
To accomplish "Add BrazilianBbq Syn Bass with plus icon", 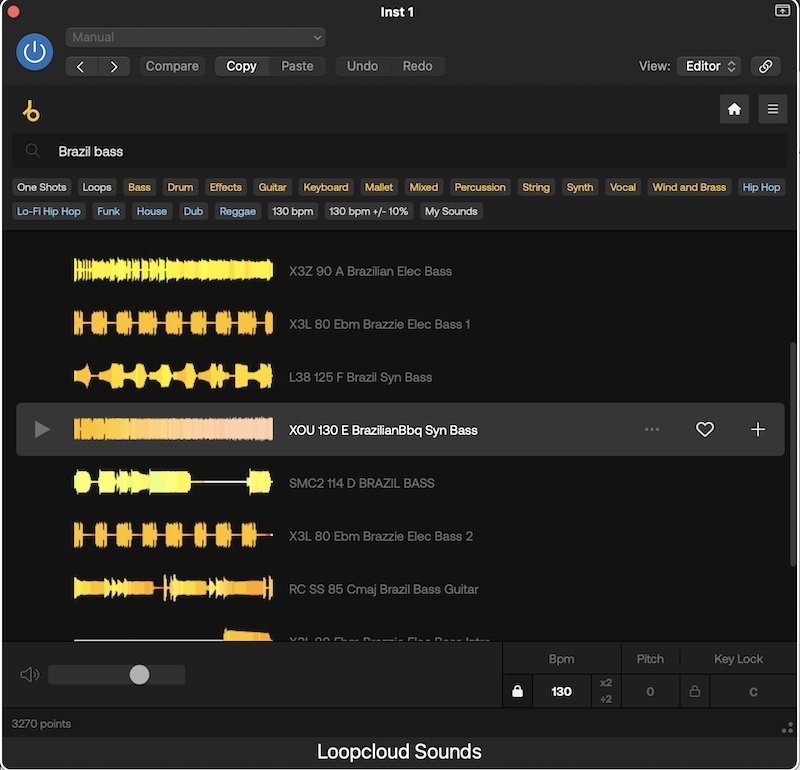I will pos(758,429).
